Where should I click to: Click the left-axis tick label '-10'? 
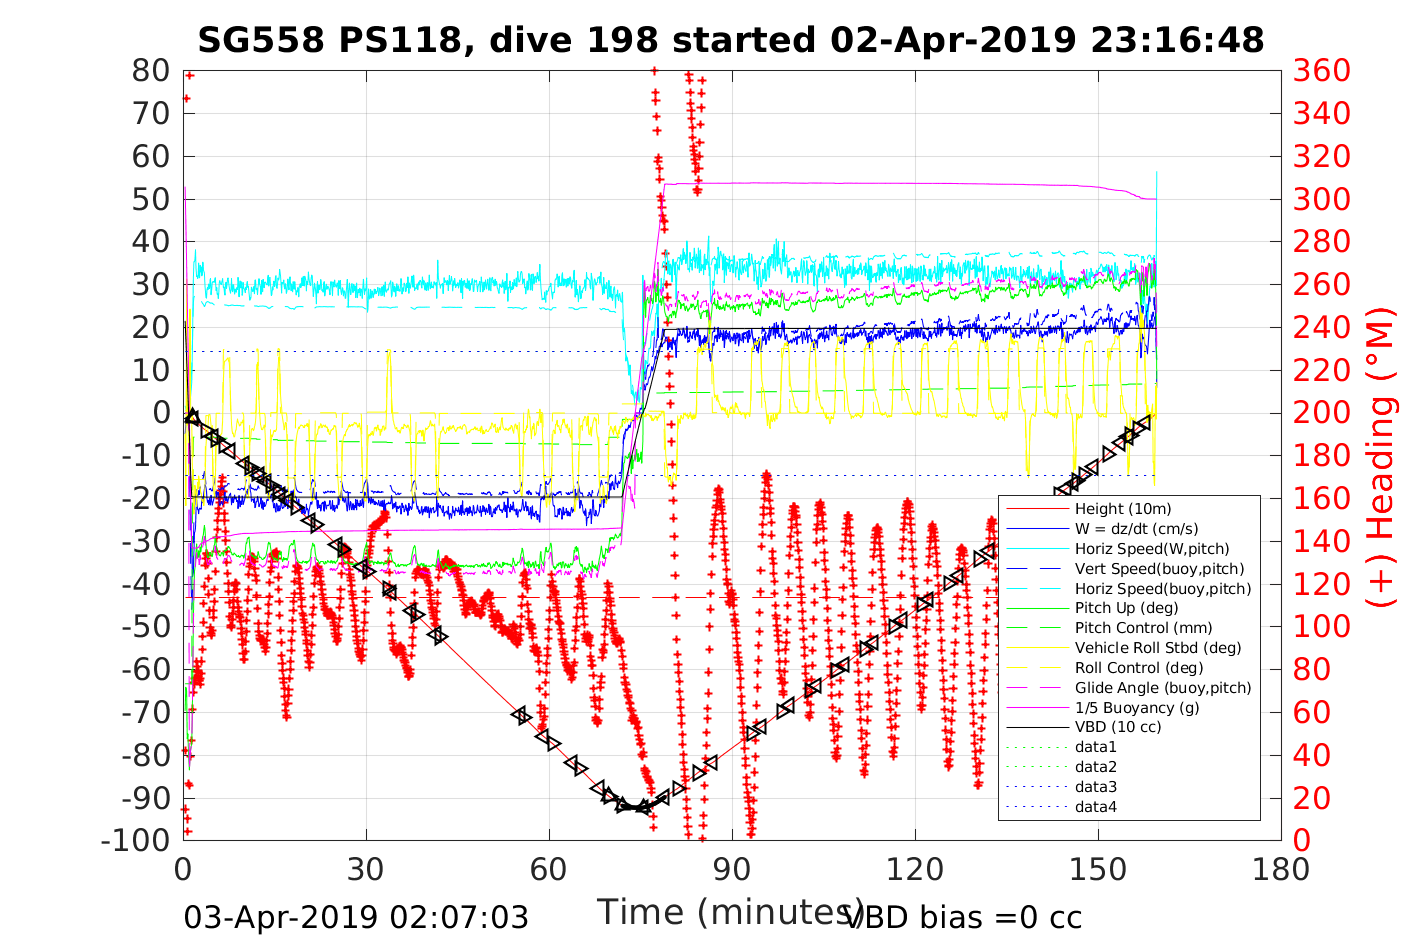[x=145, y=456]
